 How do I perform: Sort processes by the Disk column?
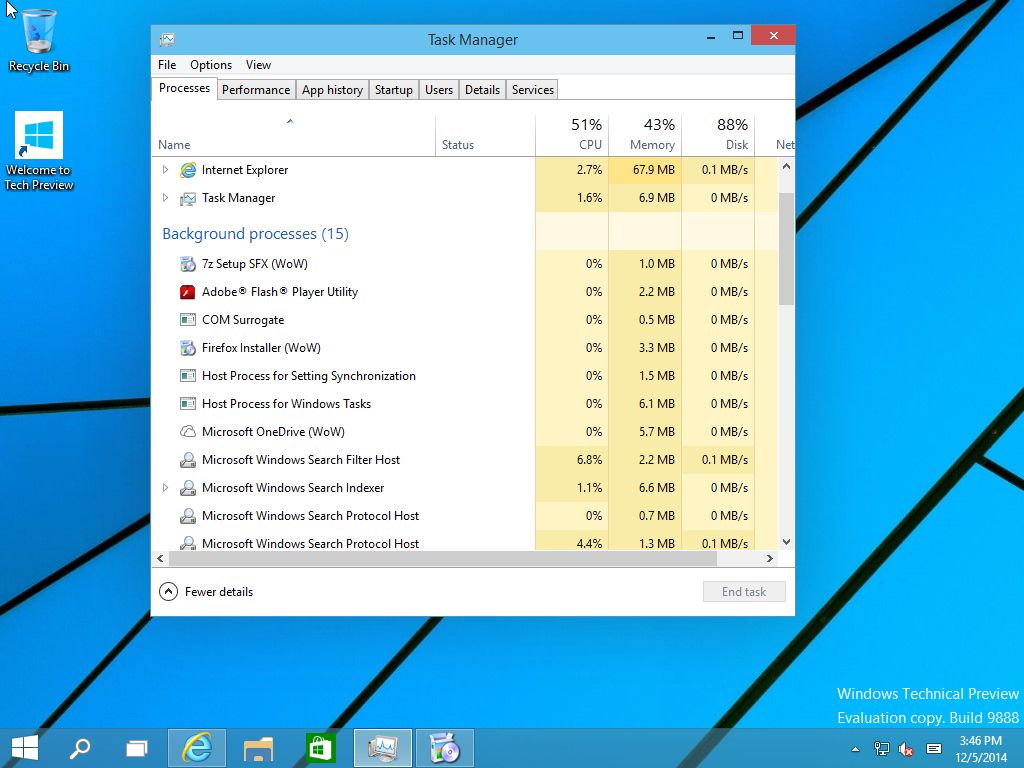click(718, 136)
